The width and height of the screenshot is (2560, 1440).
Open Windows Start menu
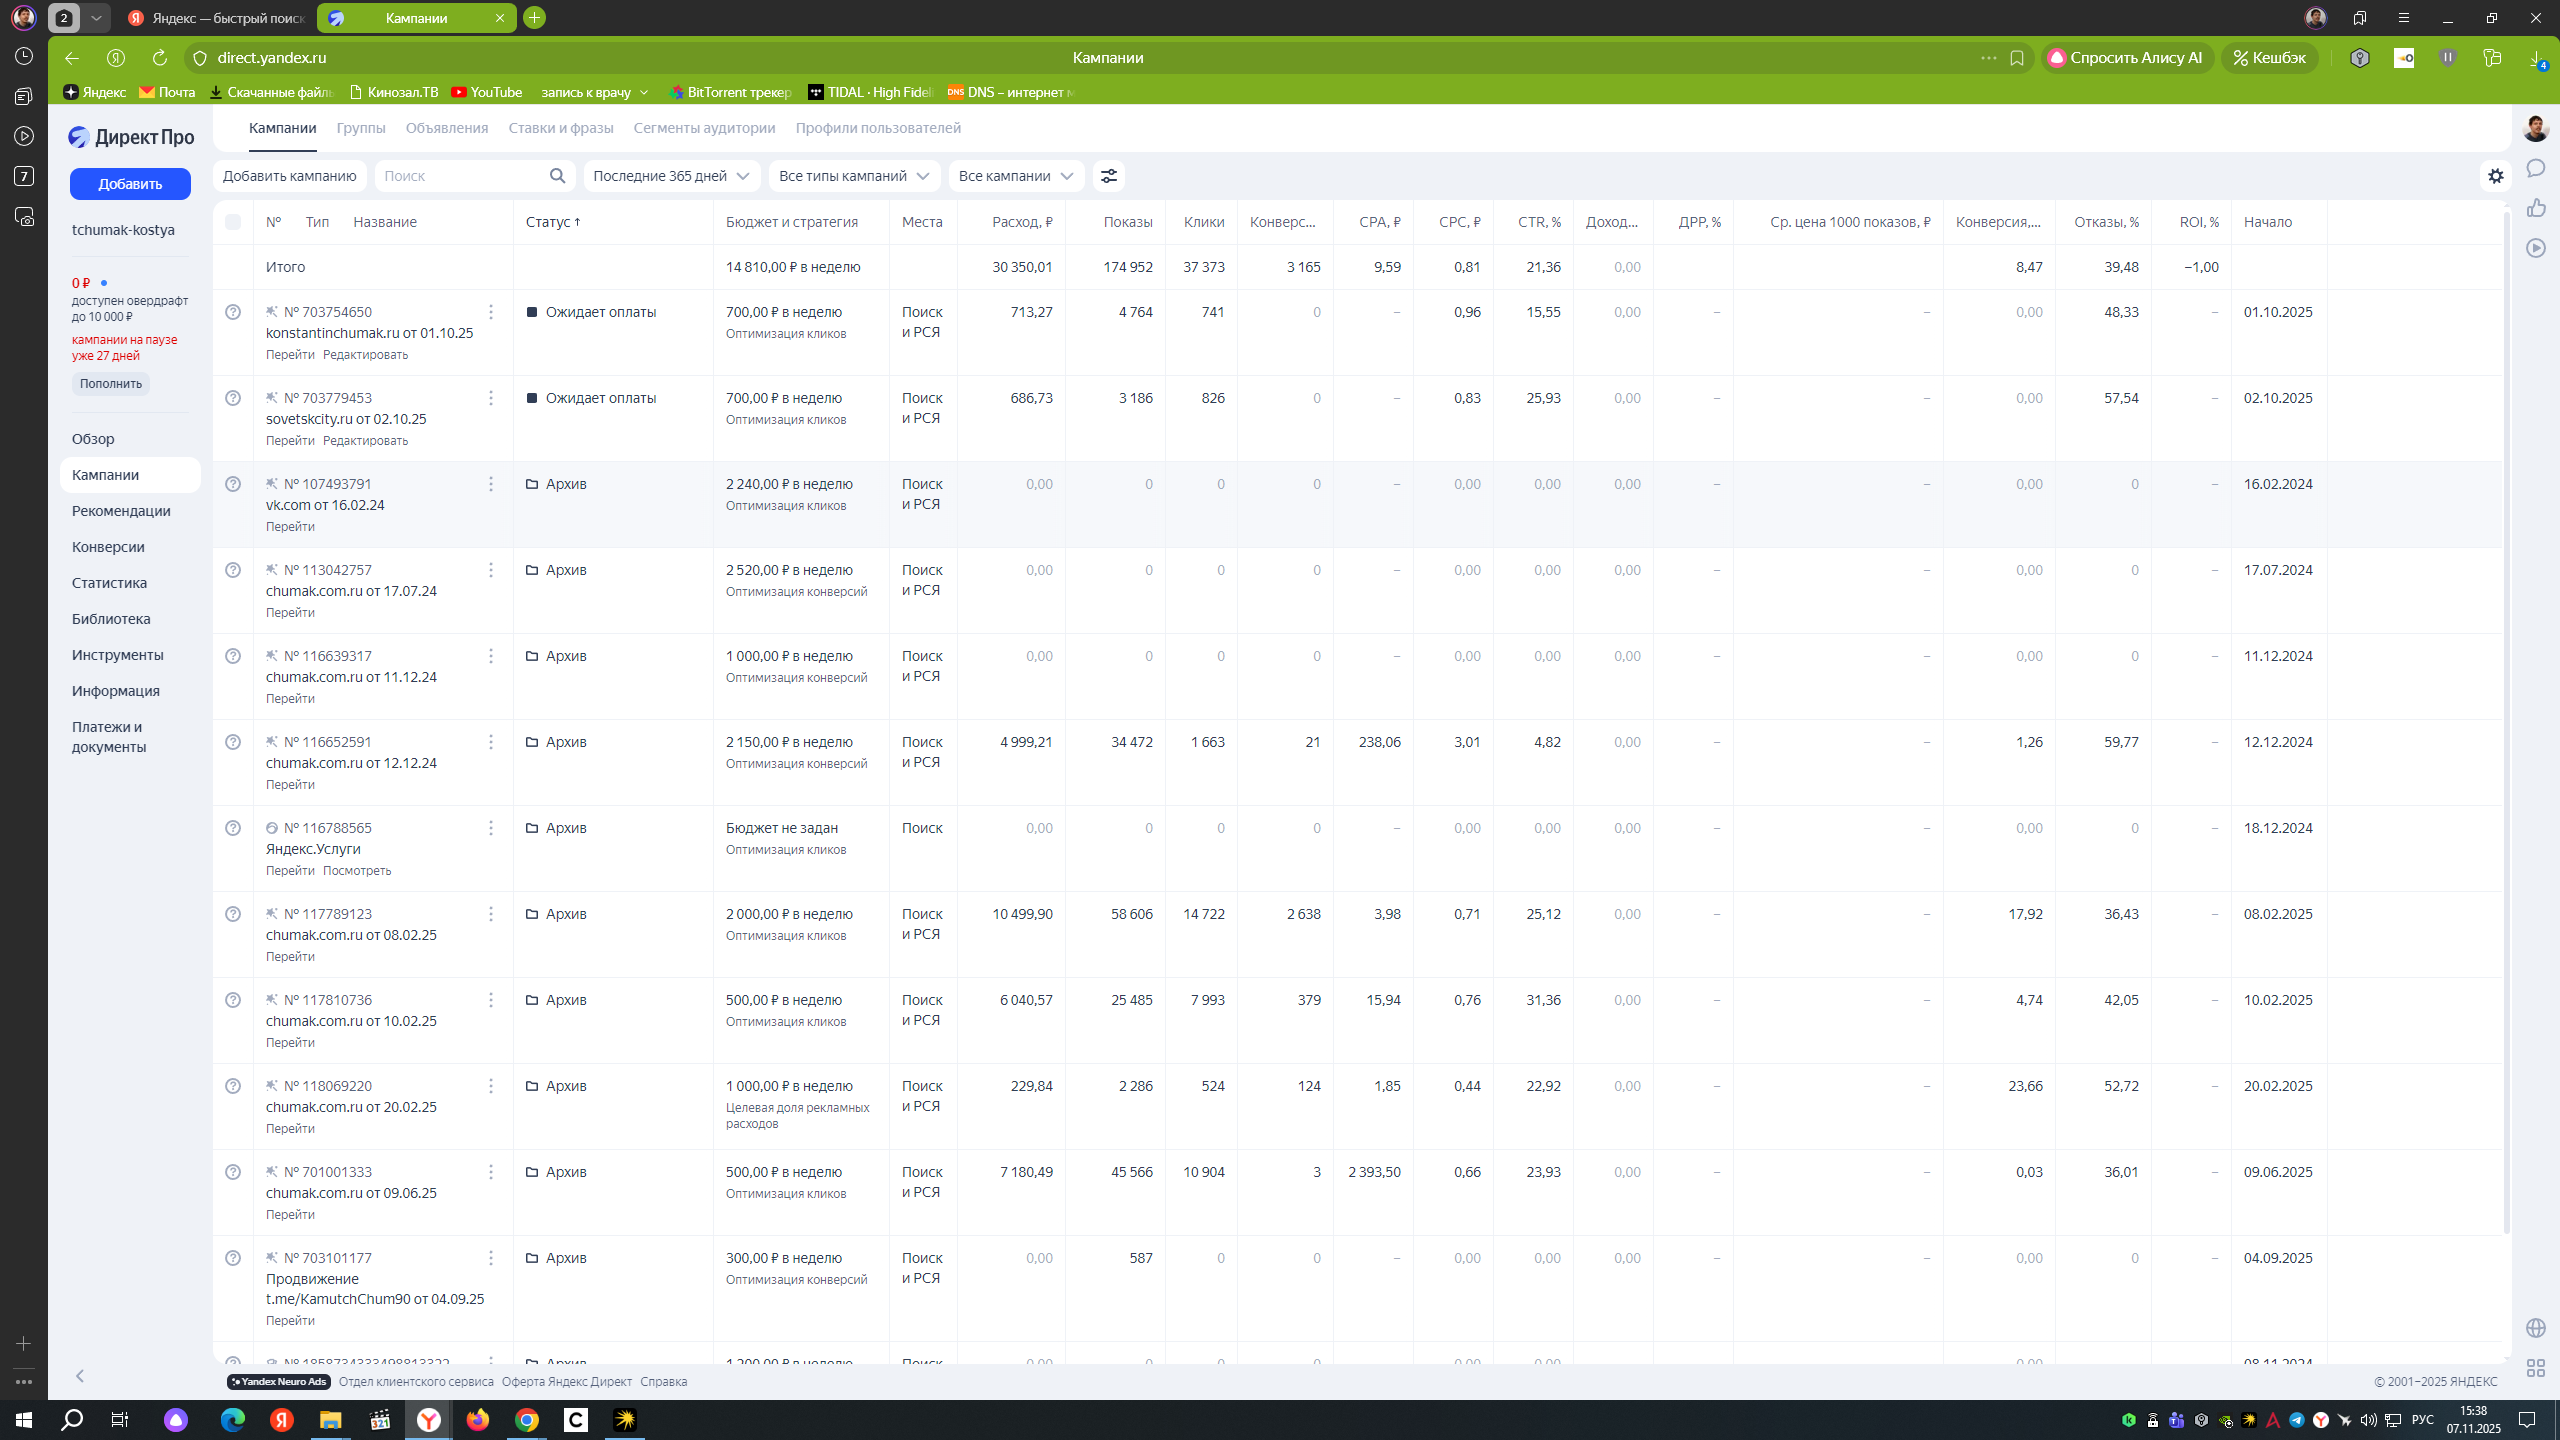tap(24, 1420)
